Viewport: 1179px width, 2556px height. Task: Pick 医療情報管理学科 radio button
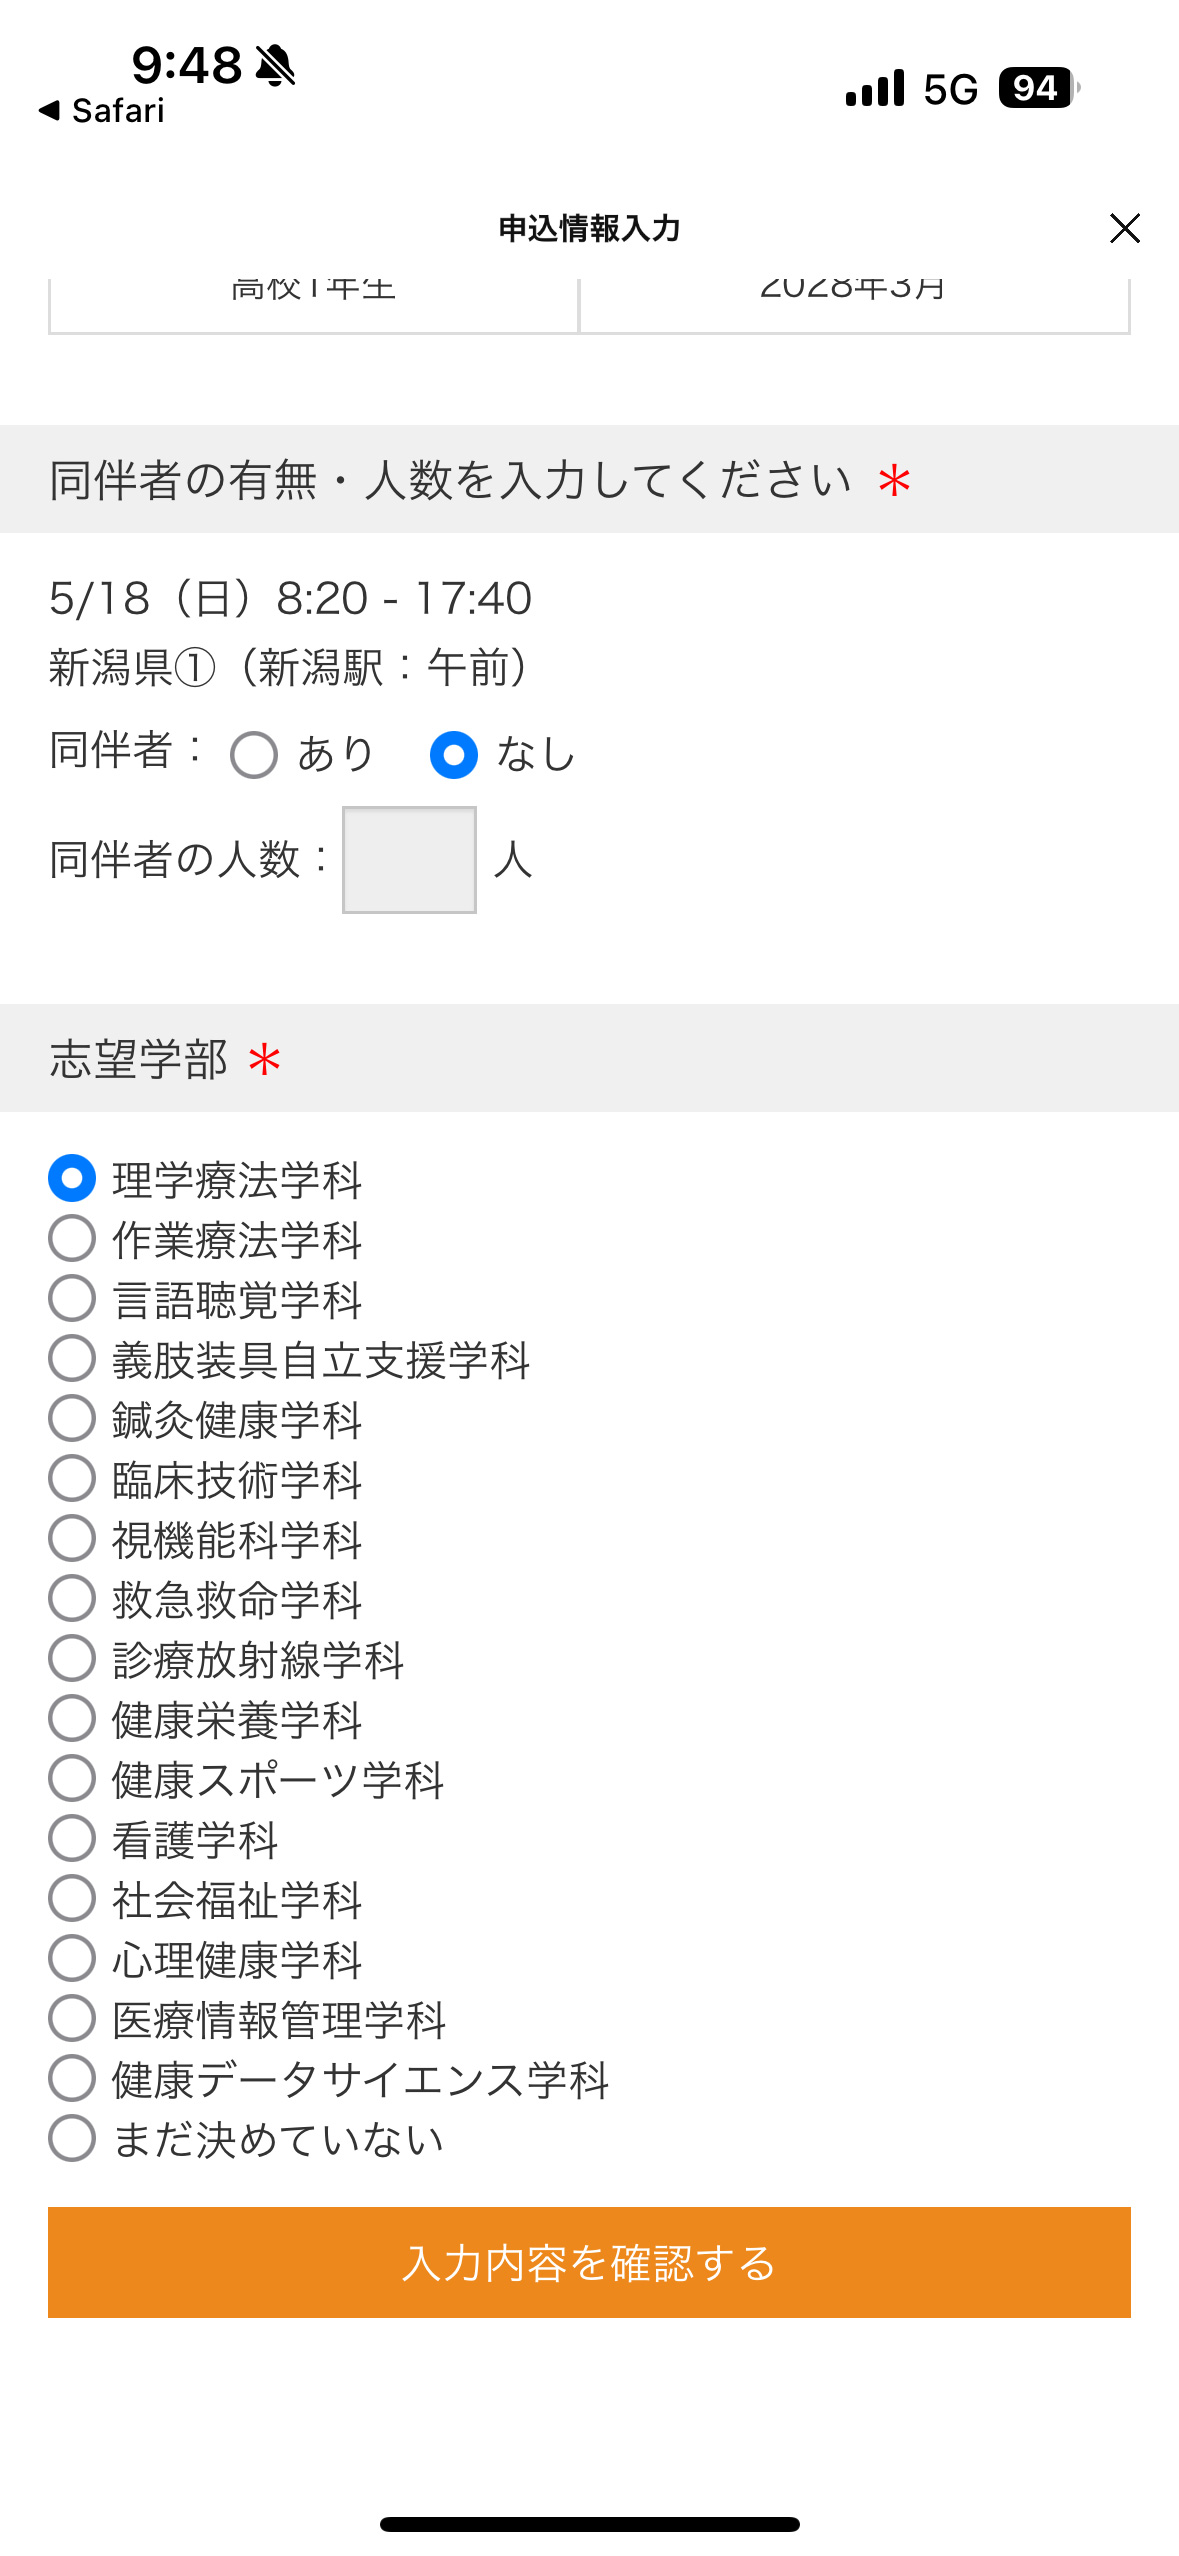pyautogui.click(x=72, y=2019)
